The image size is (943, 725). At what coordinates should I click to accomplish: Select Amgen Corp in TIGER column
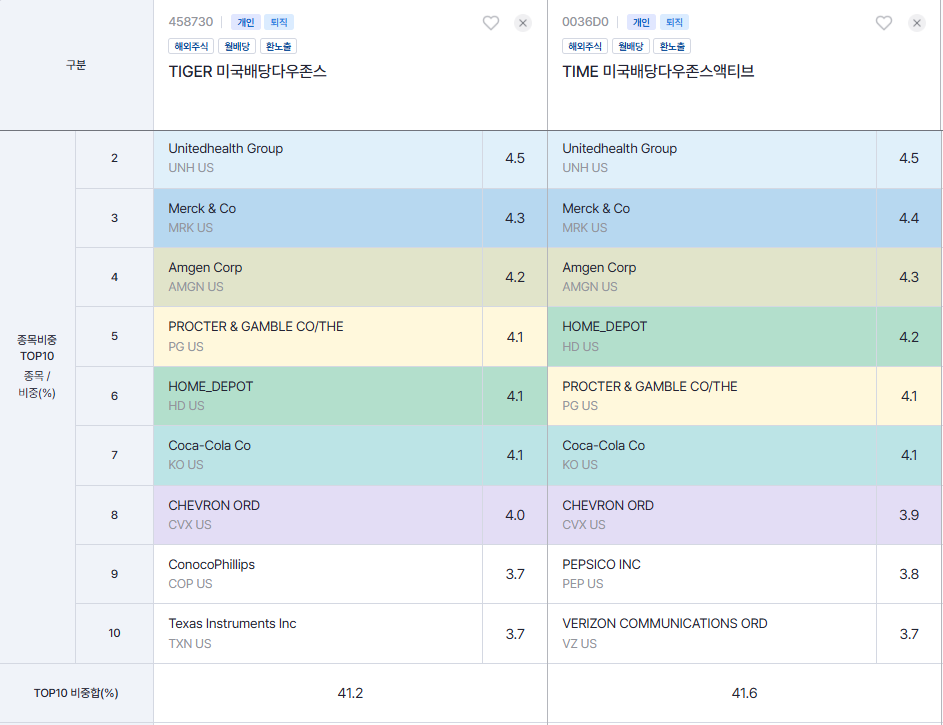tap(318, 277)
